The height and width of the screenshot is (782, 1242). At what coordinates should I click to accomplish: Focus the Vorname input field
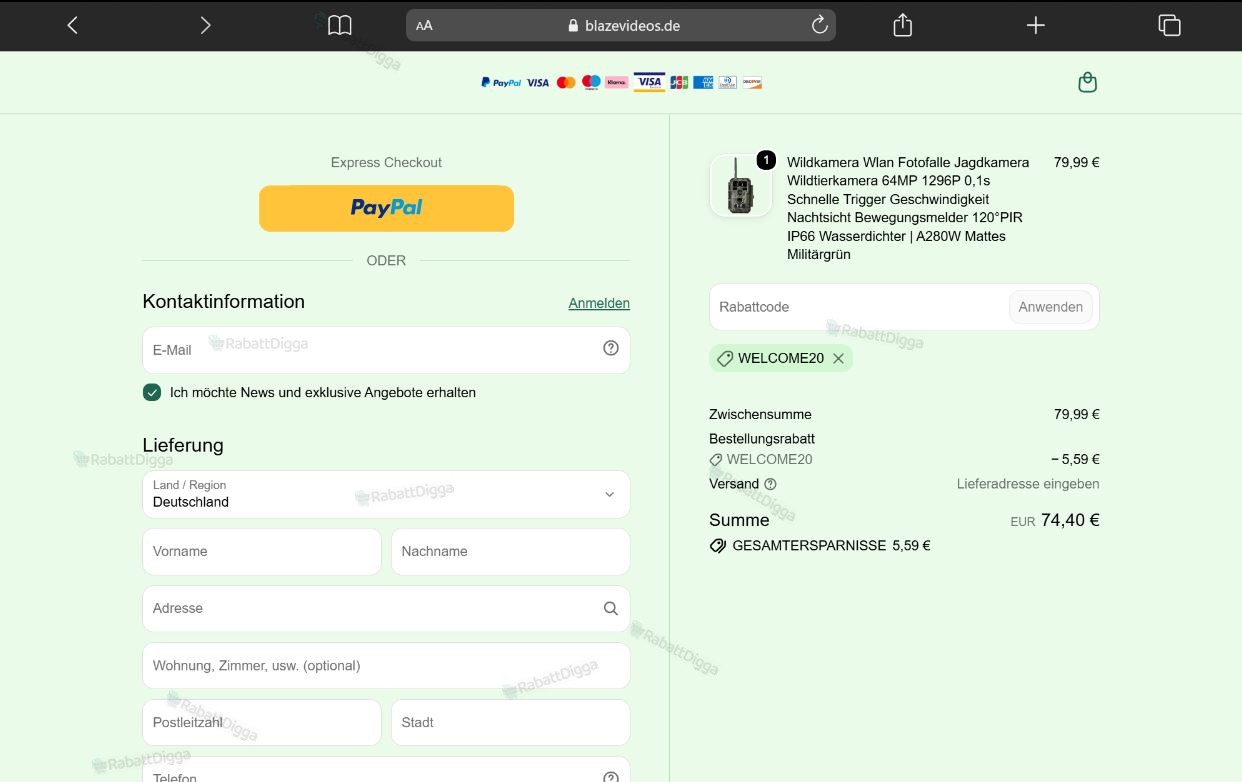click(262, 551)
